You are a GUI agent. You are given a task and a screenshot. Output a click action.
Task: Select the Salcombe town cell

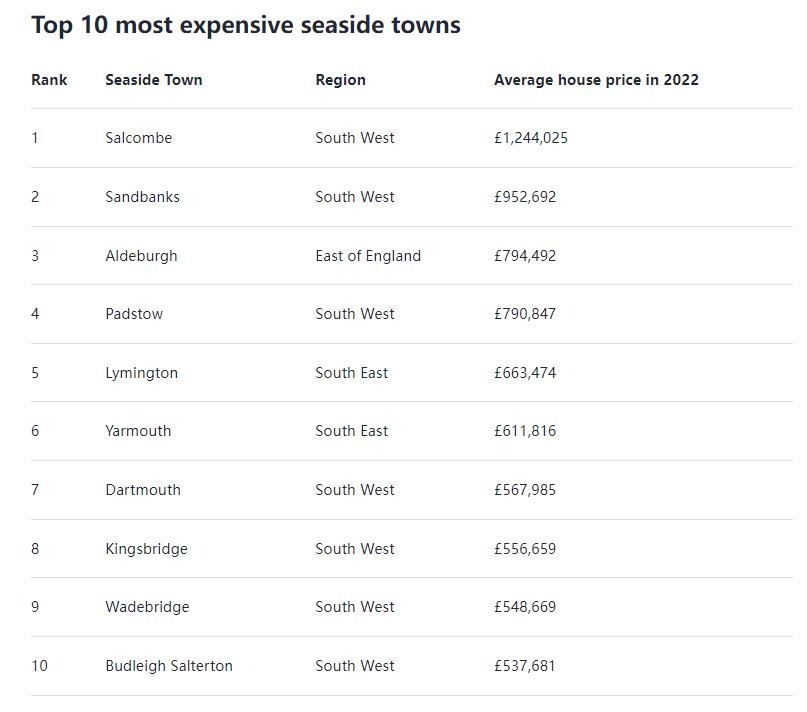(138, 138)
